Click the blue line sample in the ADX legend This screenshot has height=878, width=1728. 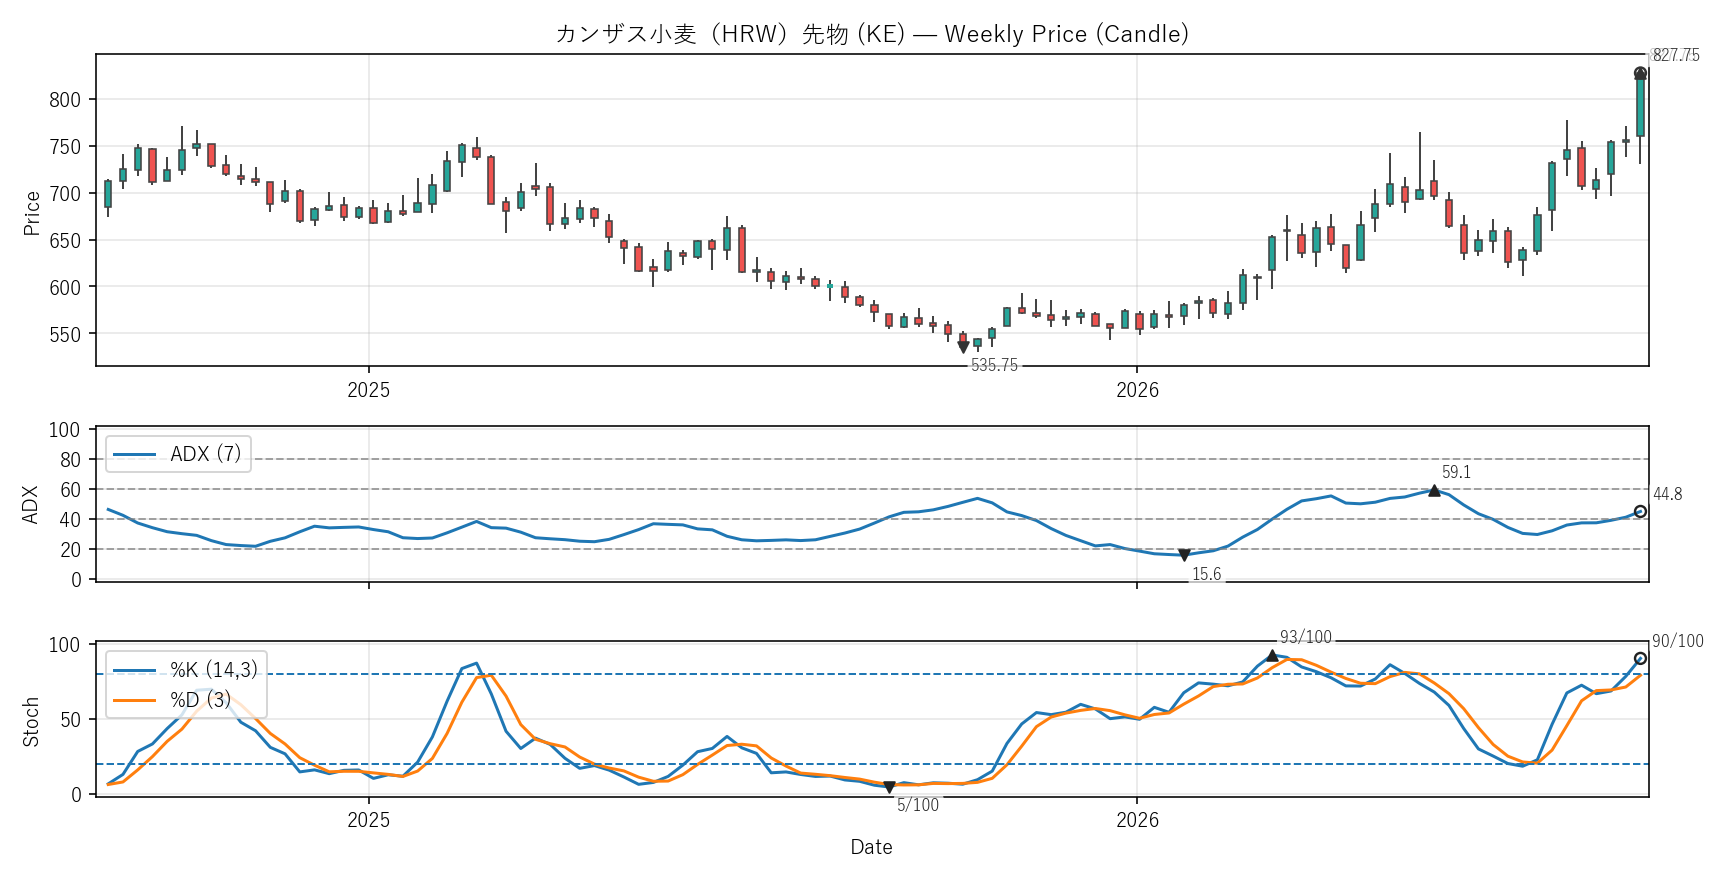(135, 455)
